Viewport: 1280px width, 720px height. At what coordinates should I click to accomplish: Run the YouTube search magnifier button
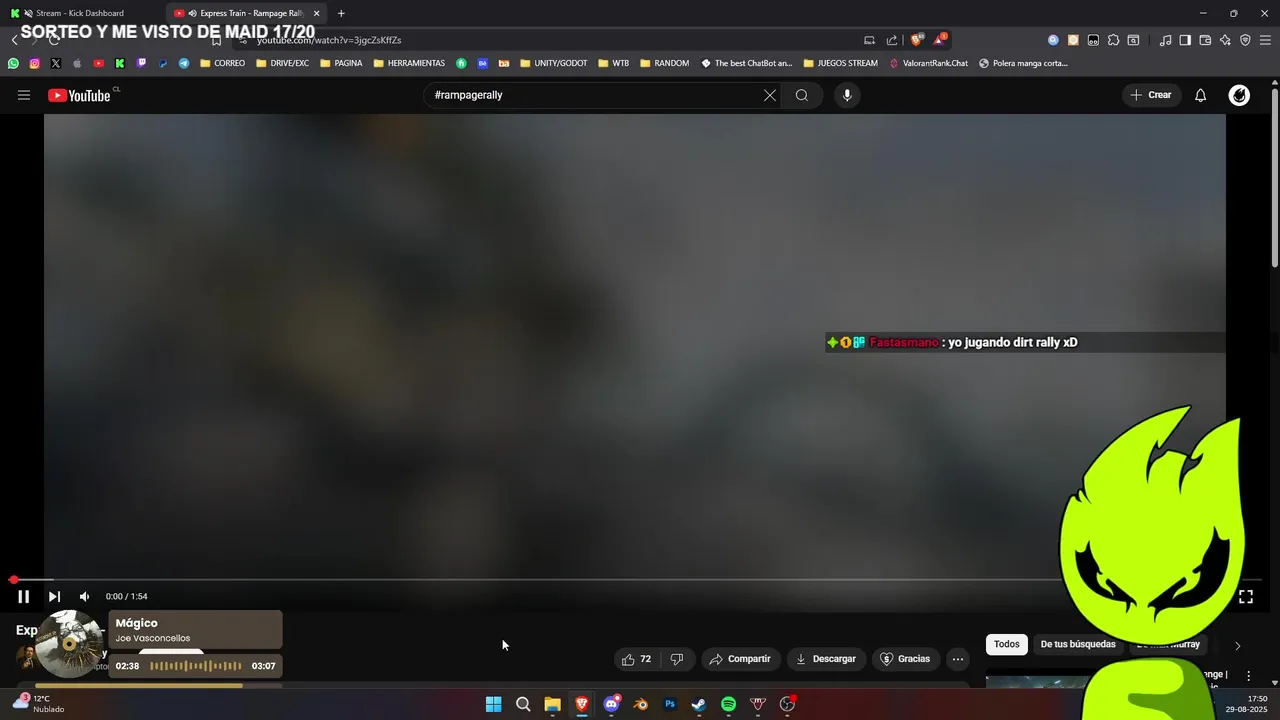[x=802, y=95]
